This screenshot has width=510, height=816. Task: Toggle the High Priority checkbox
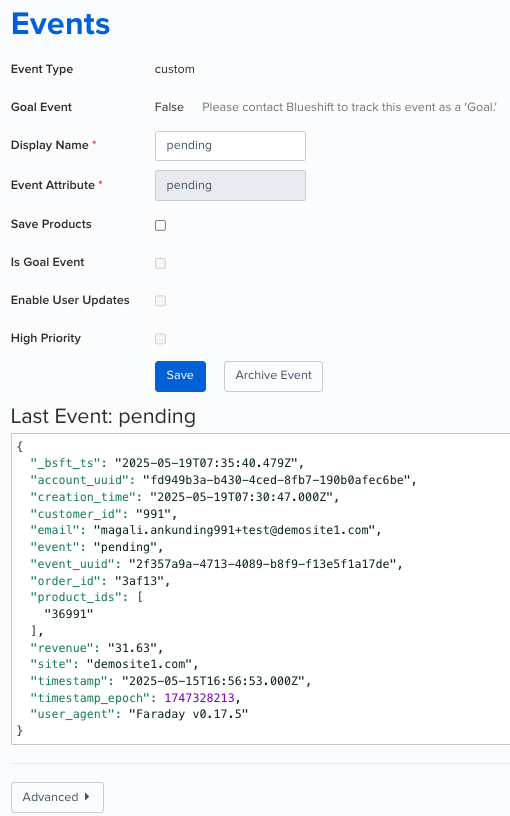[x=160, y=339]
